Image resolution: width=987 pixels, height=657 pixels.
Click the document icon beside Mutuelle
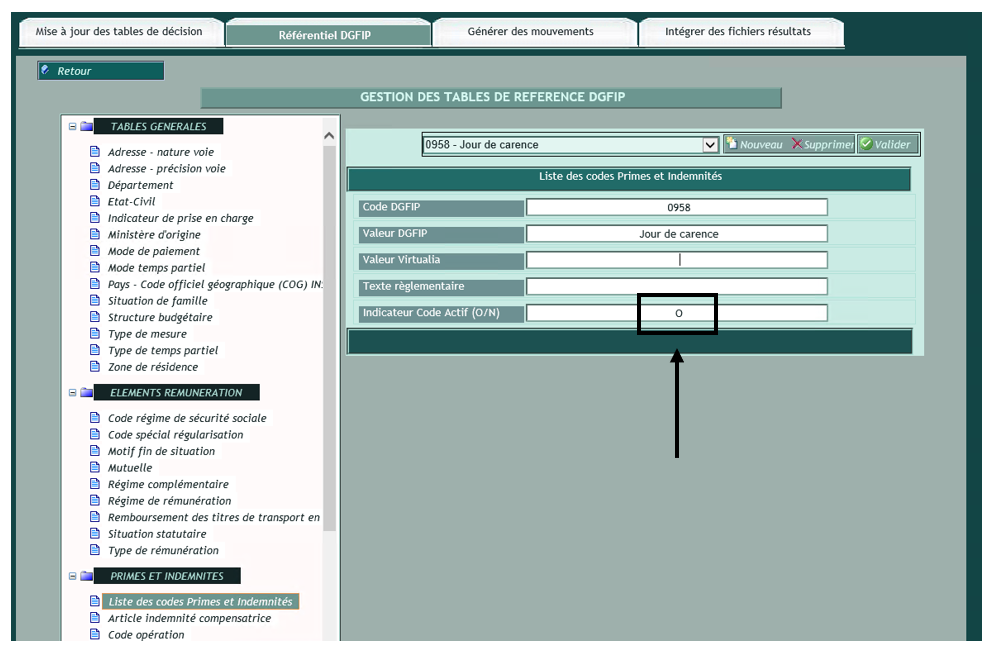click(x=96, y=468)
